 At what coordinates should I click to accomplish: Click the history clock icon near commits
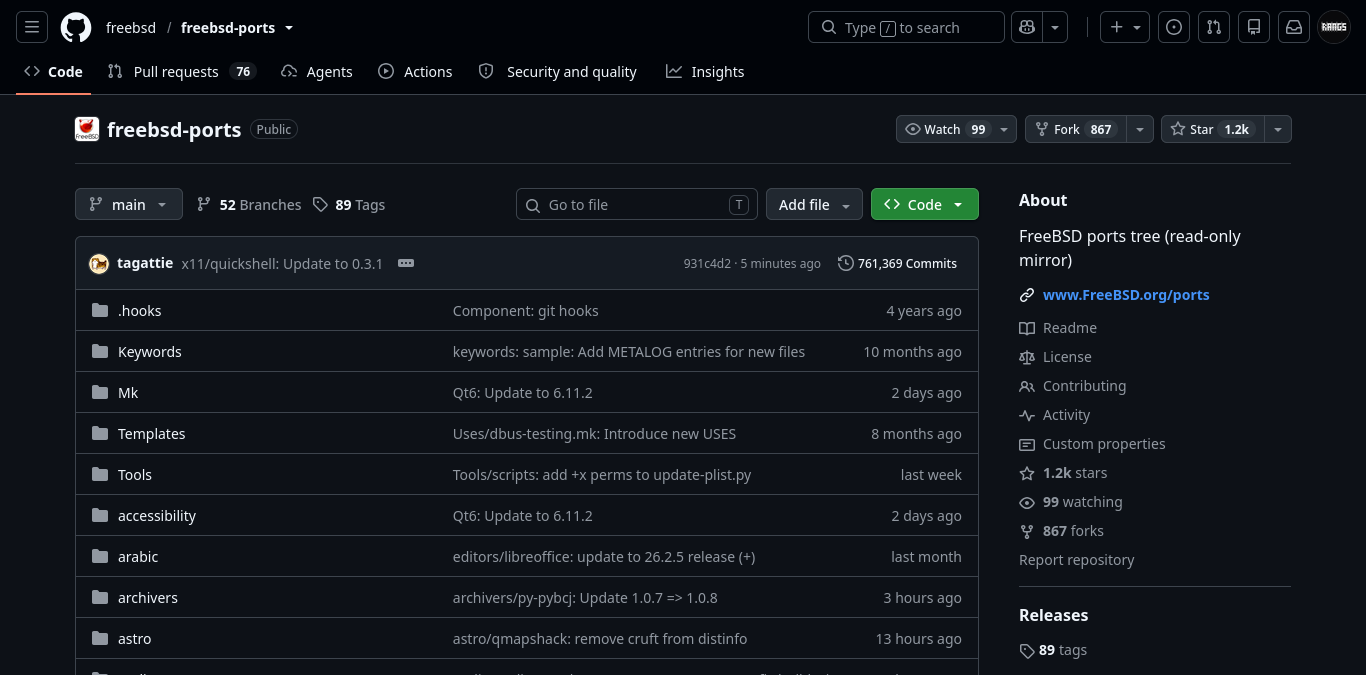click(846, 263)
